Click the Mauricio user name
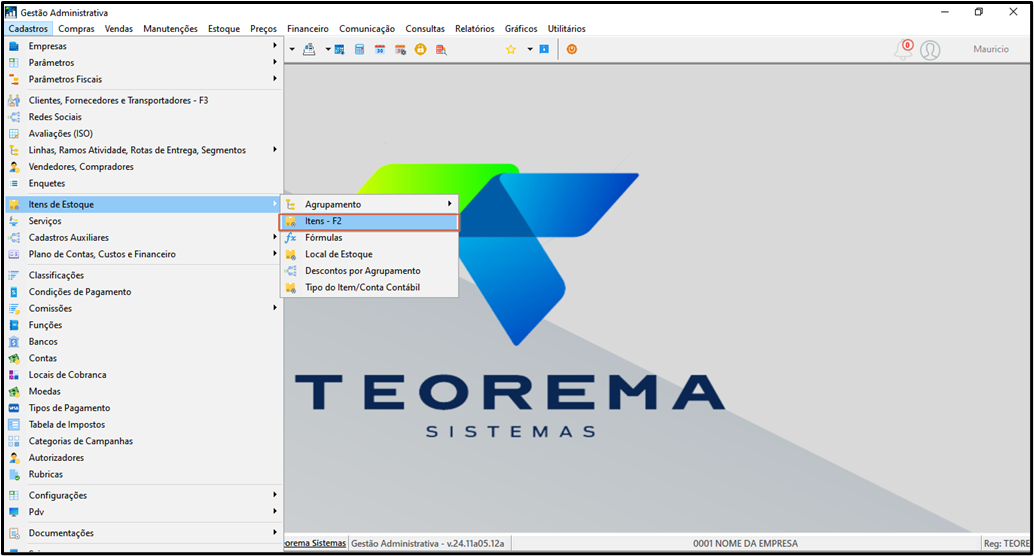 point(991,49)
